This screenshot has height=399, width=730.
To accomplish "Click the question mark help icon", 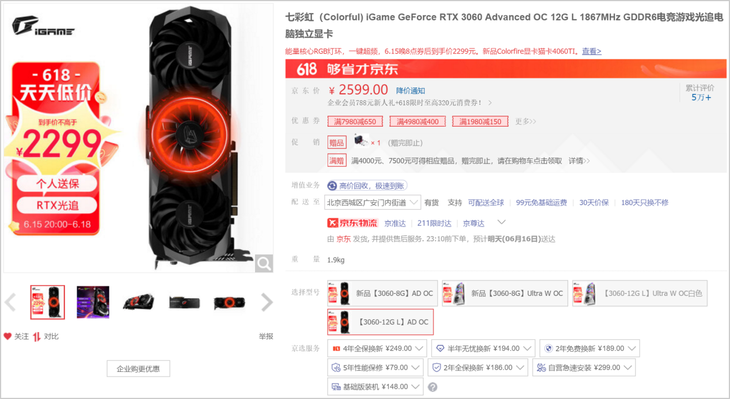I will click(433, 387).
